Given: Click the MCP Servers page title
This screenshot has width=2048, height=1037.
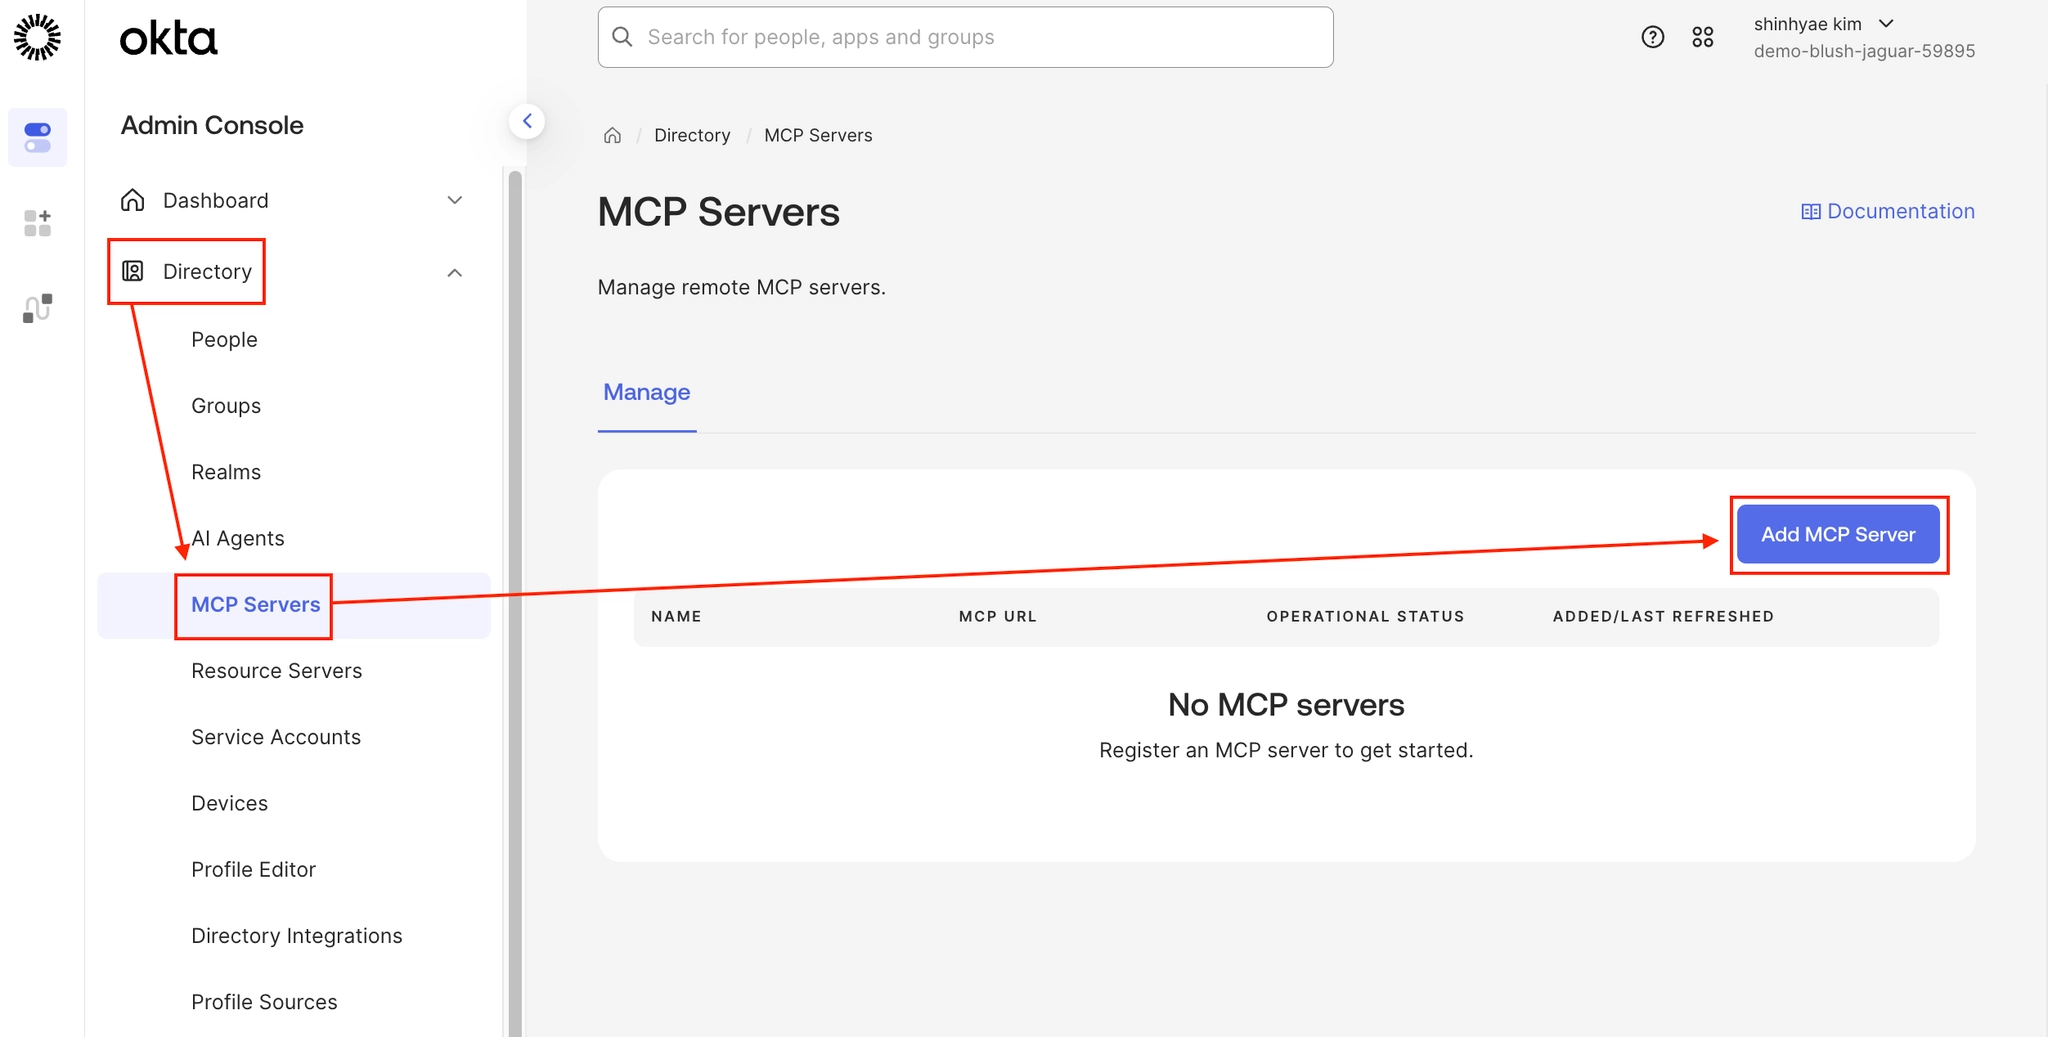Looking at the screenshot, I should [x=719, y=212].
